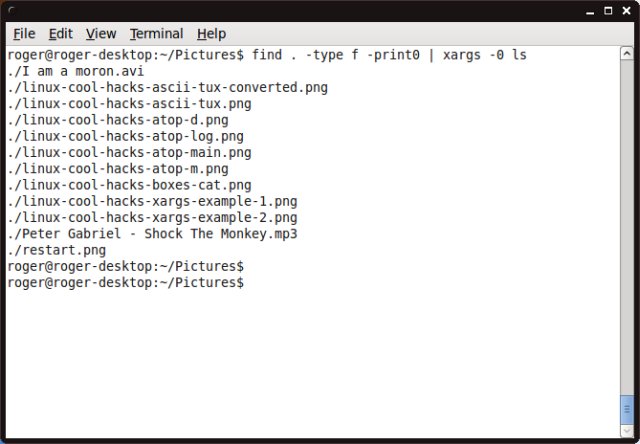Open the Terminal menu
This screenshot has width=640, height=444.
pyautogui.click(x=156, y=33)
